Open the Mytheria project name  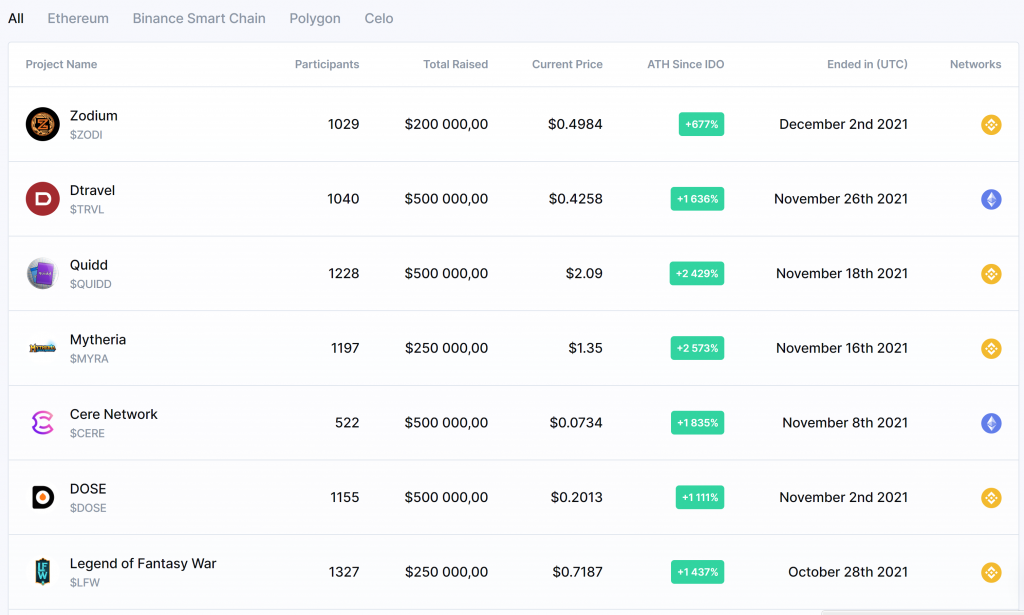[x=98, y=339]
